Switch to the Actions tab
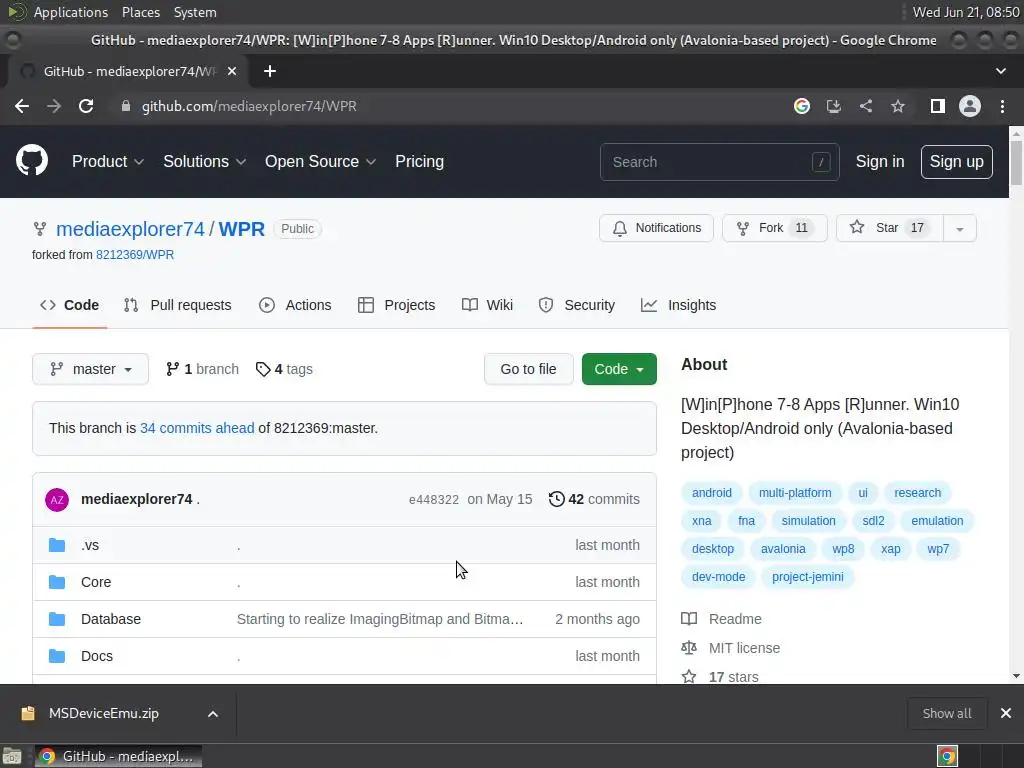1024x768 pixels. click(x=295, y=305)
